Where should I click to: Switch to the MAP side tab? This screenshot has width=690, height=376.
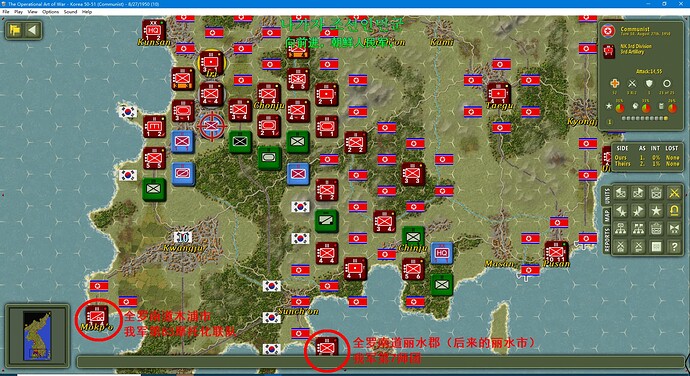point(607,216)
